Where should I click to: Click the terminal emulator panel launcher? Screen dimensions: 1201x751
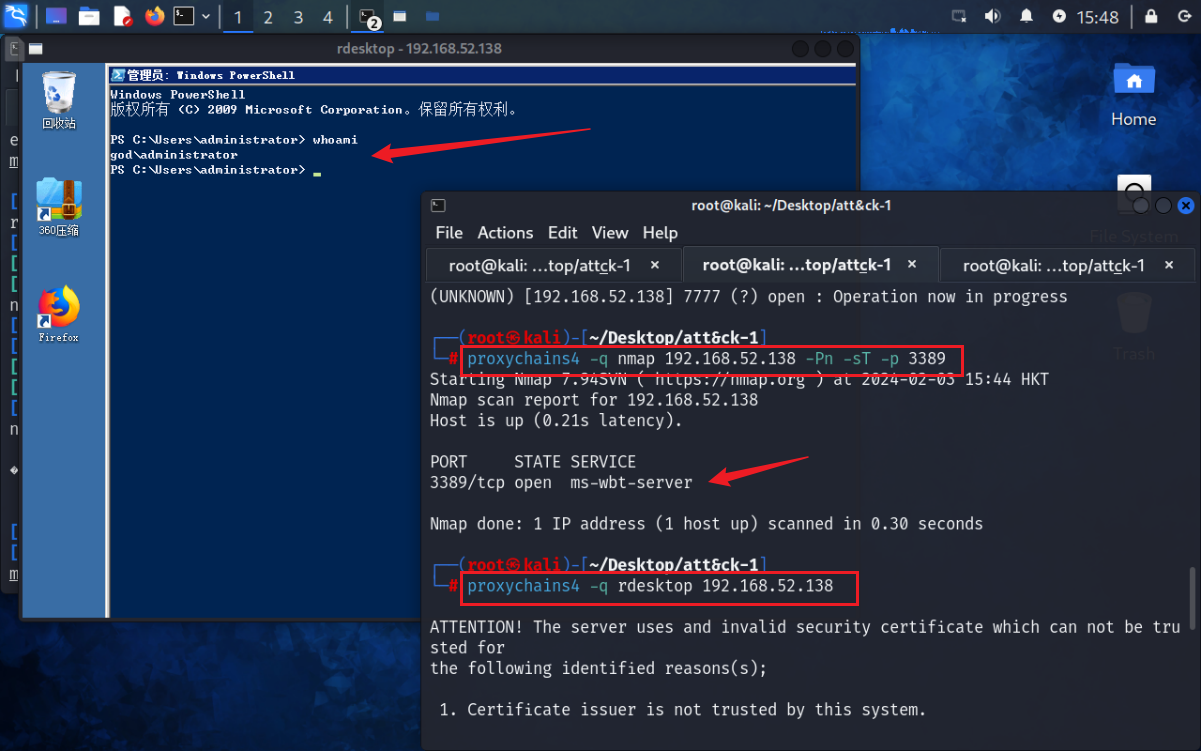click(184, 16)
